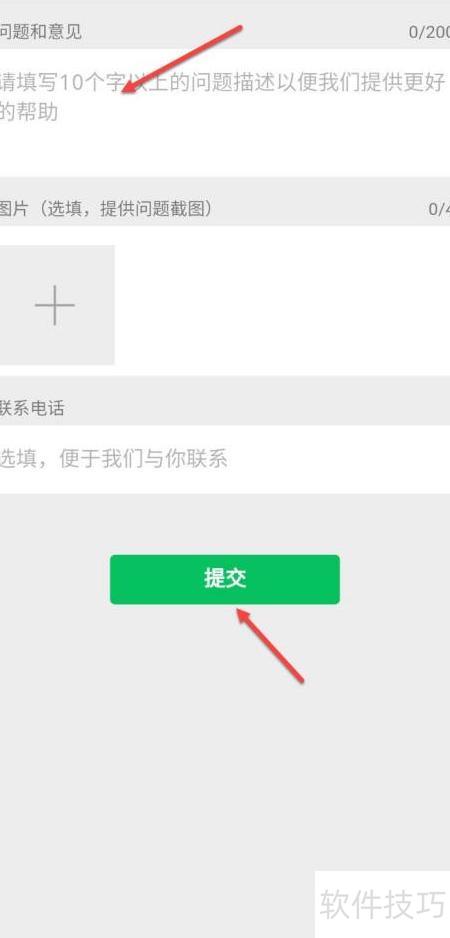Submit feedback with the green 提交 button

tap(224, 579)
